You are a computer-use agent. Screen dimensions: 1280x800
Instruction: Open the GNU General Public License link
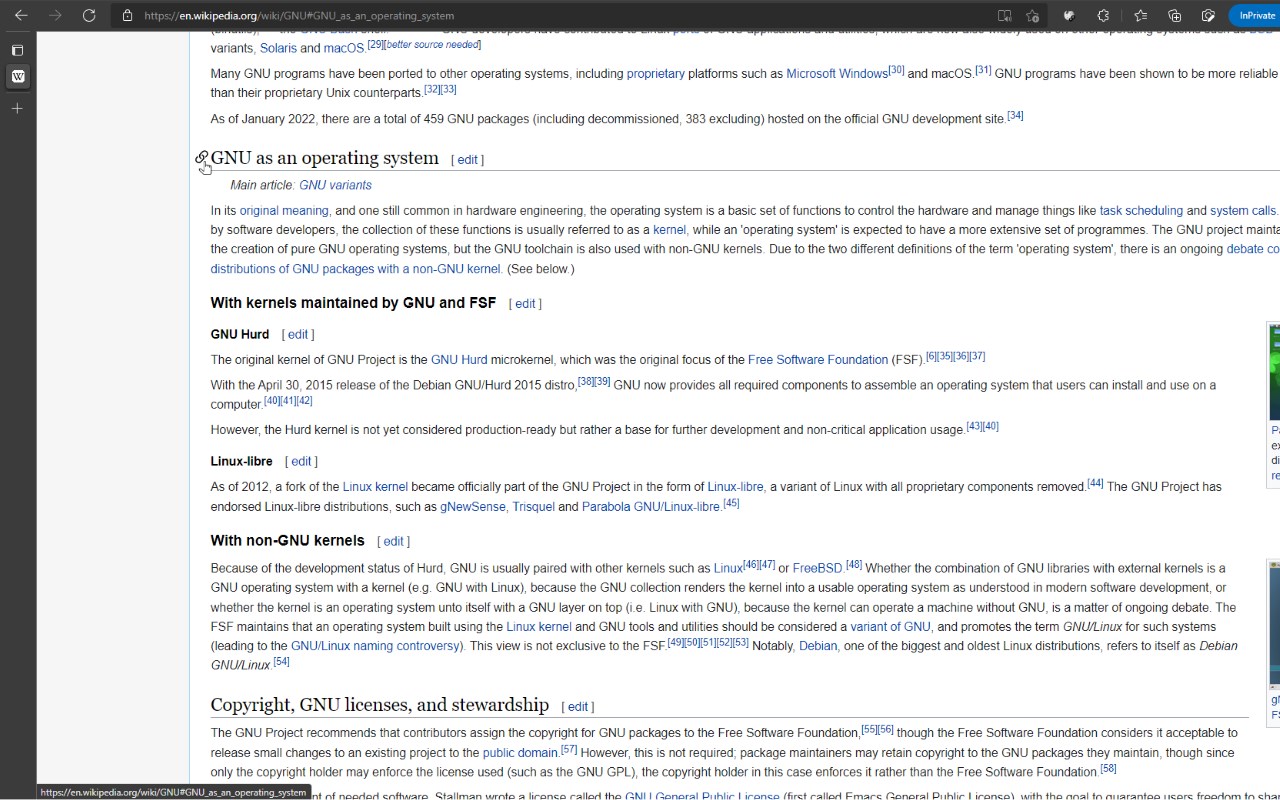(x=702, y=797)
